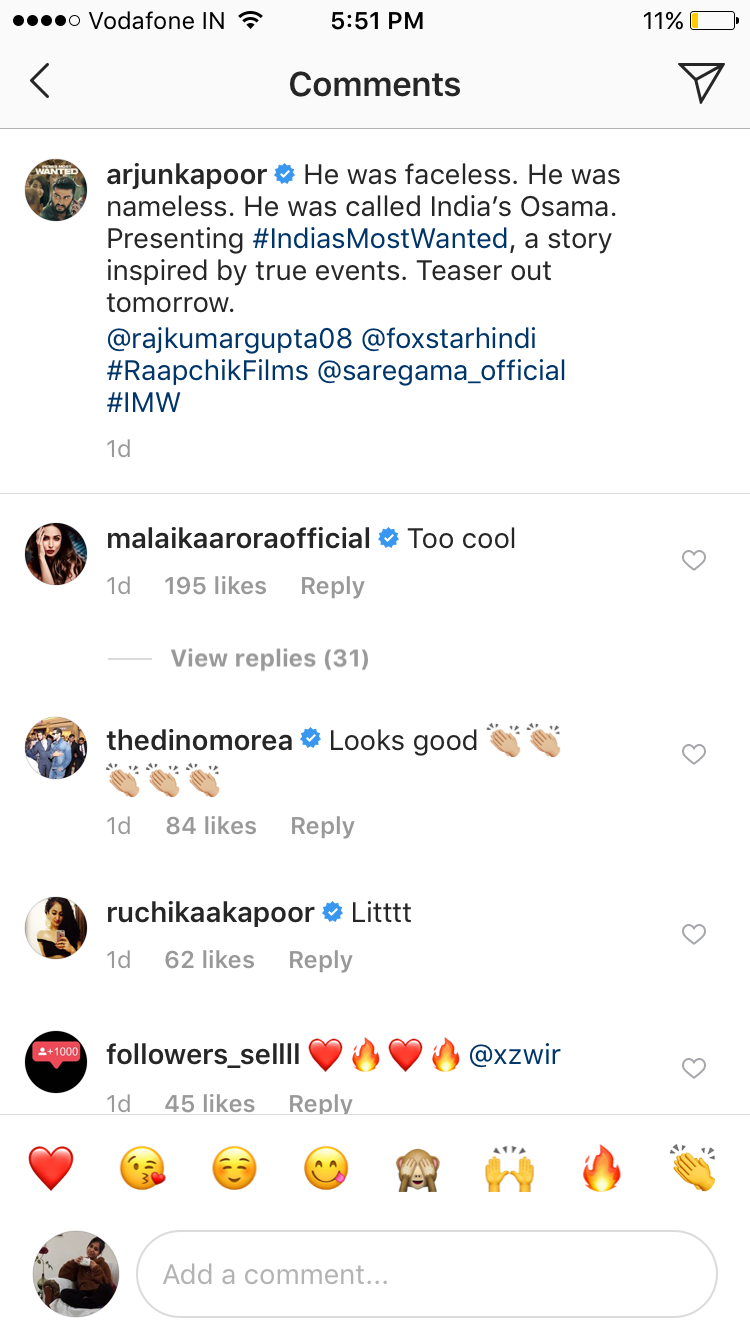Select the face blowing kiss reaction emoji

(x=142, y=1166)
